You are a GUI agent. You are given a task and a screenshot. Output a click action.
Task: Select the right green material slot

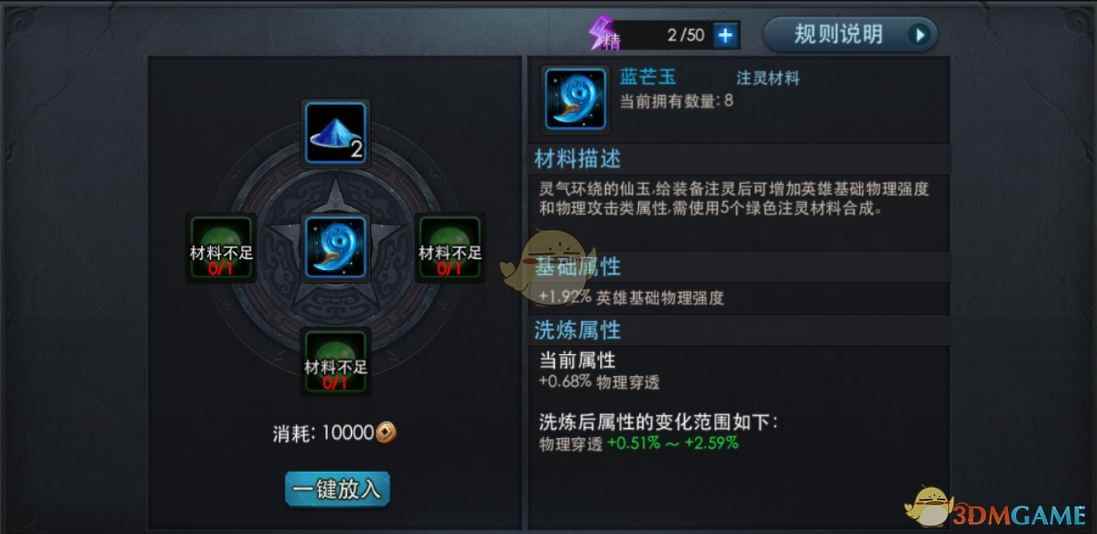(x=449, y=248)
